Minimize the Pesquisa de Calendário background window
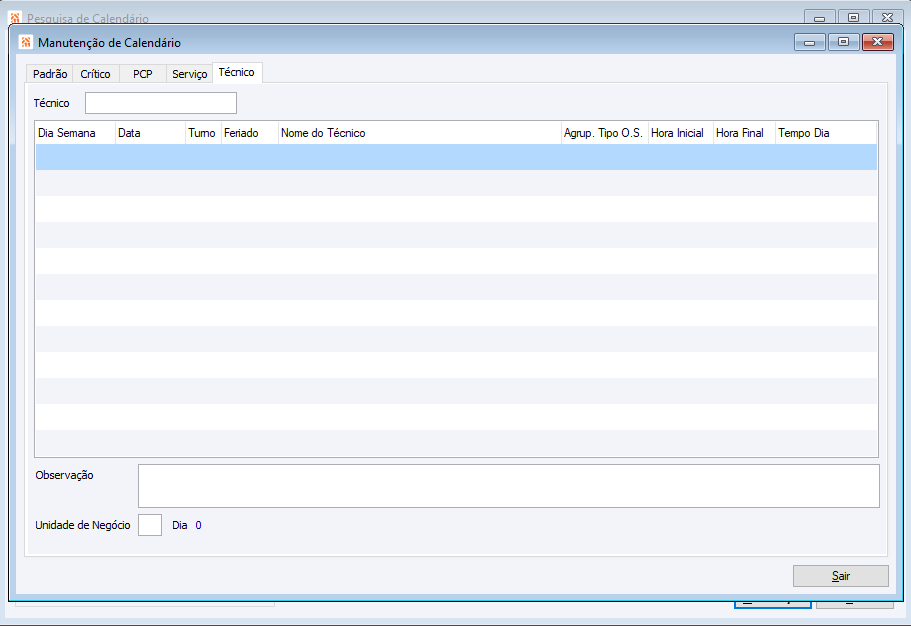This screenshot has height=626, width=911. pos(819,17)
